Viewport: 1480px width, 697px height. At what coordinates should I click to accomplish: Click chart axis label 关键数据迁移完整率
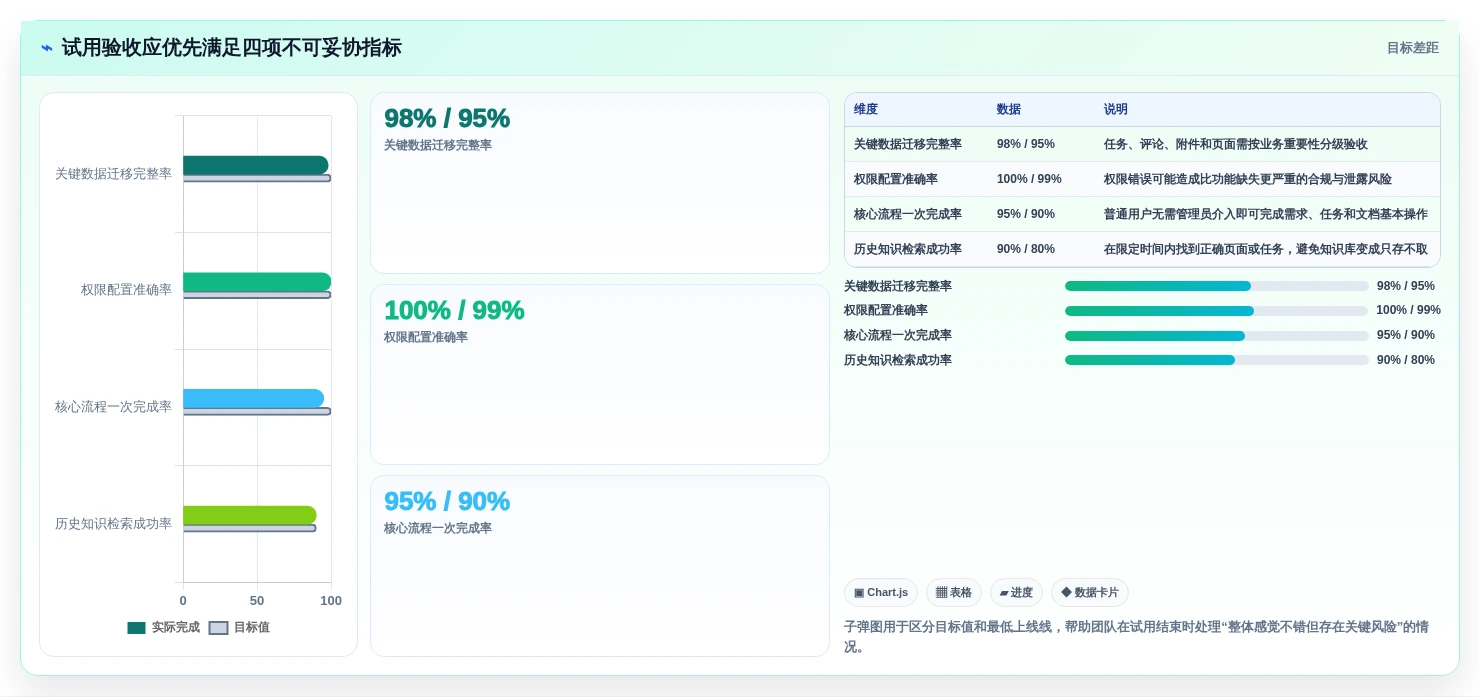point(113,174)
